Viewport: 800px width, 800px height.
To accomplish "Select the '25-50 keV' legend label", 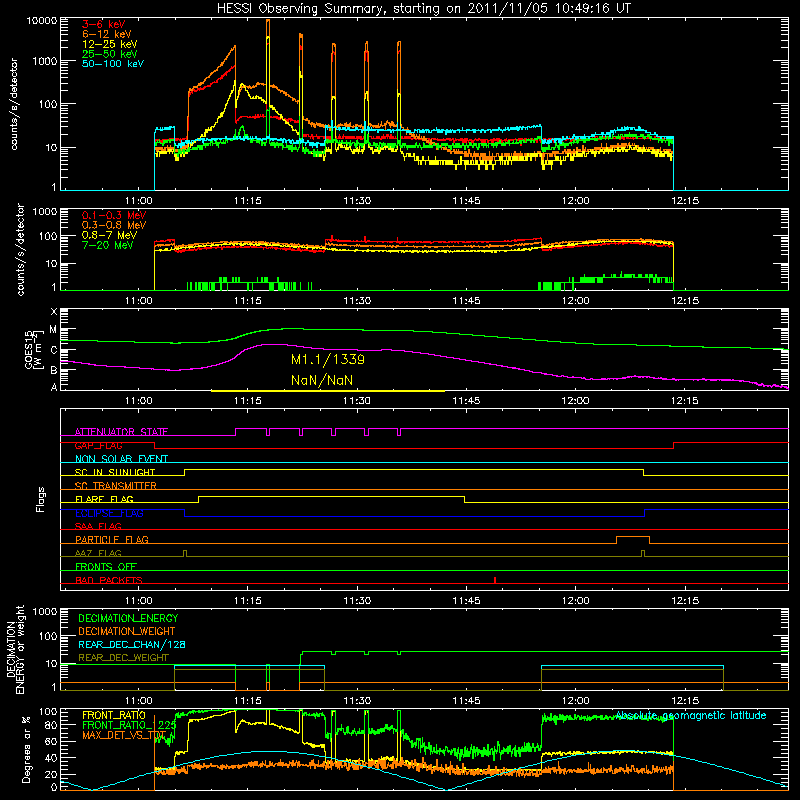I will [x=110, y=54].
